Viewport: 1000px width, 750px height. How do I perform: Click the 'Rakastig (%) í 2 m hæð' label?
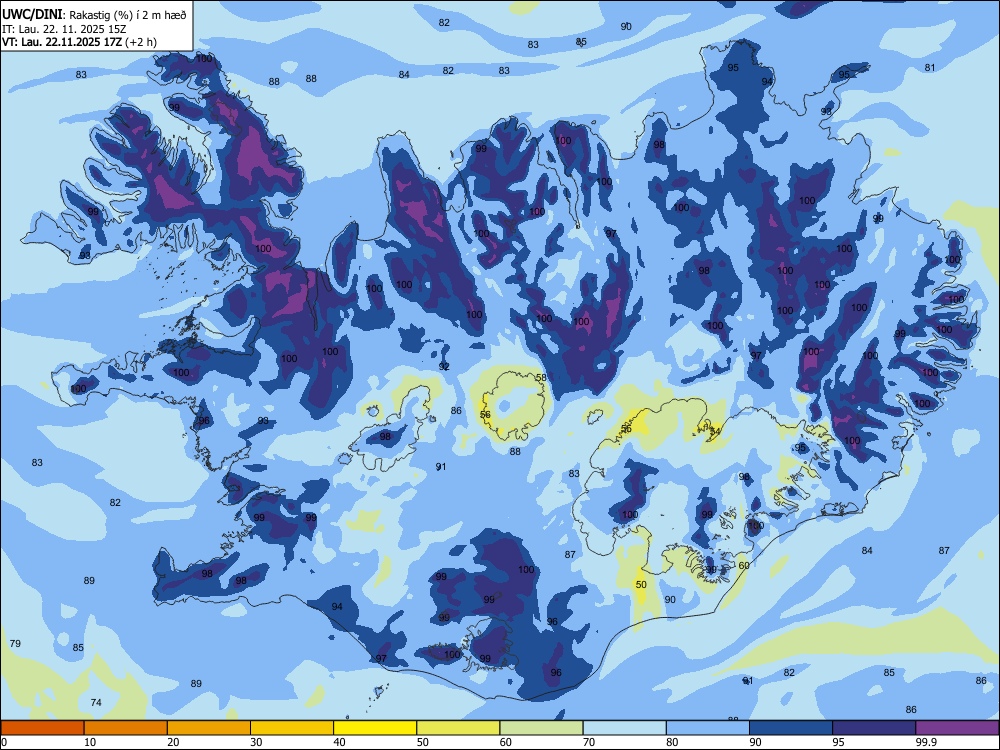coord(128,15)
